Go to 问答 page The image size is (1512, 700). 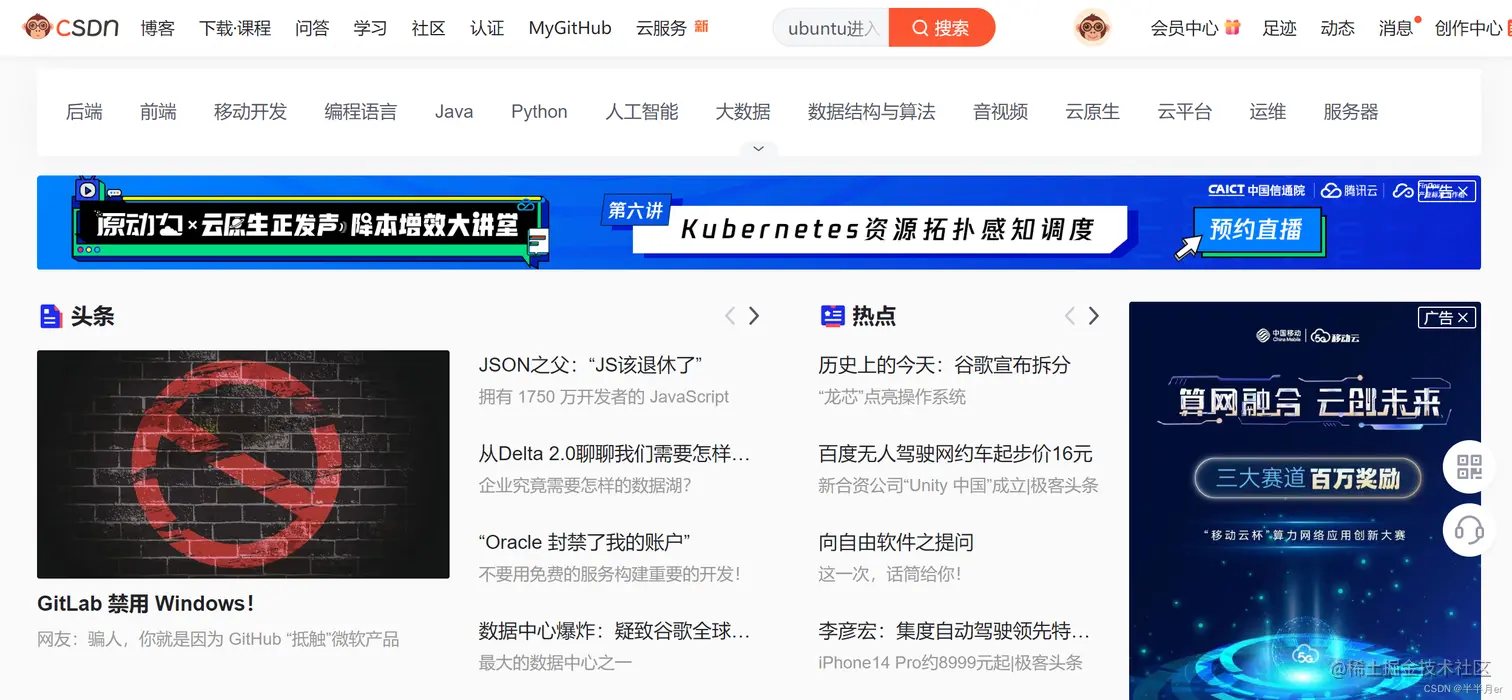pyautogui.click(x=312, y=28)
